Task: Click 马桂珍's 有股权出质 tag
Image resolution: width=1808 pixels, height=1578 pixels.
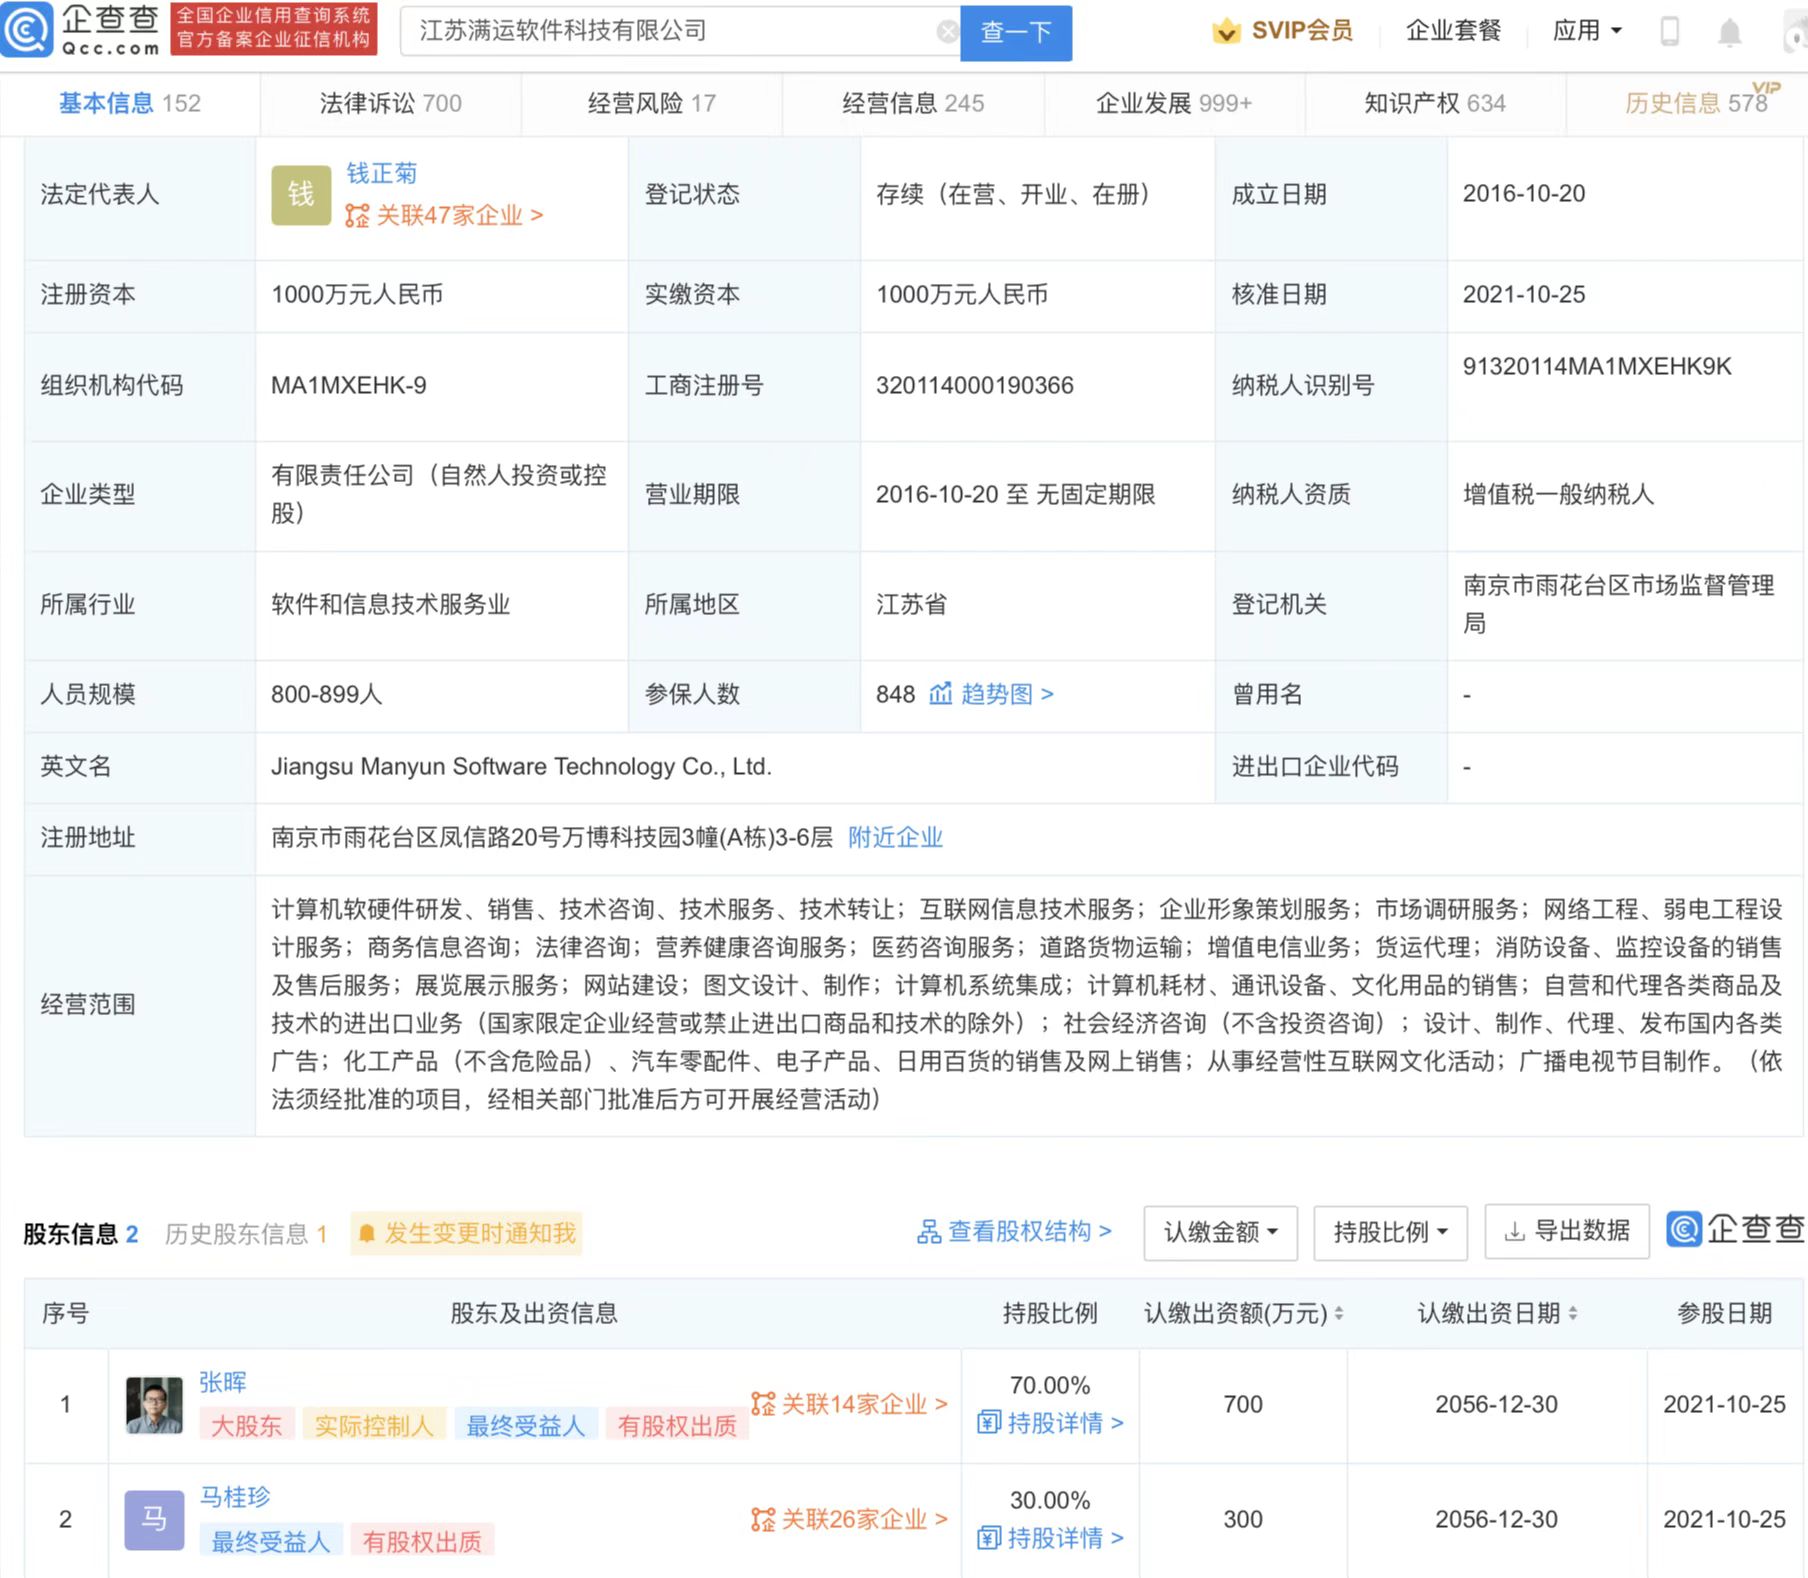Action: [x=422, y=1541]
